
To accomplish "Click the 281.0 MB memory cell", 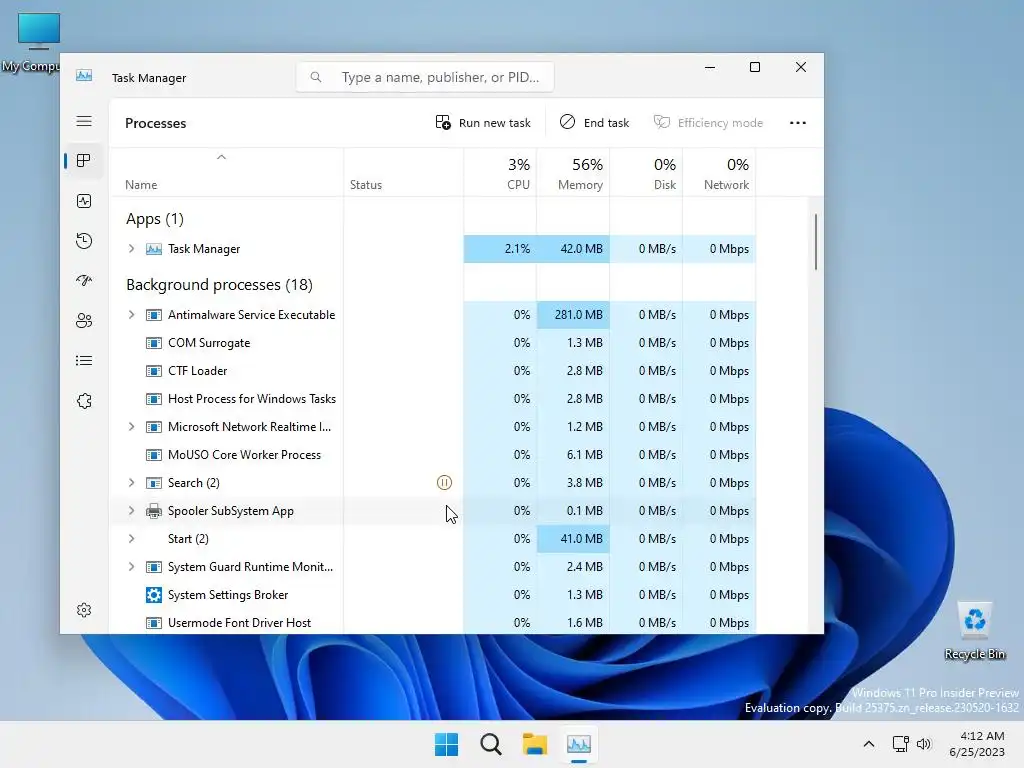I will (573, 315).
